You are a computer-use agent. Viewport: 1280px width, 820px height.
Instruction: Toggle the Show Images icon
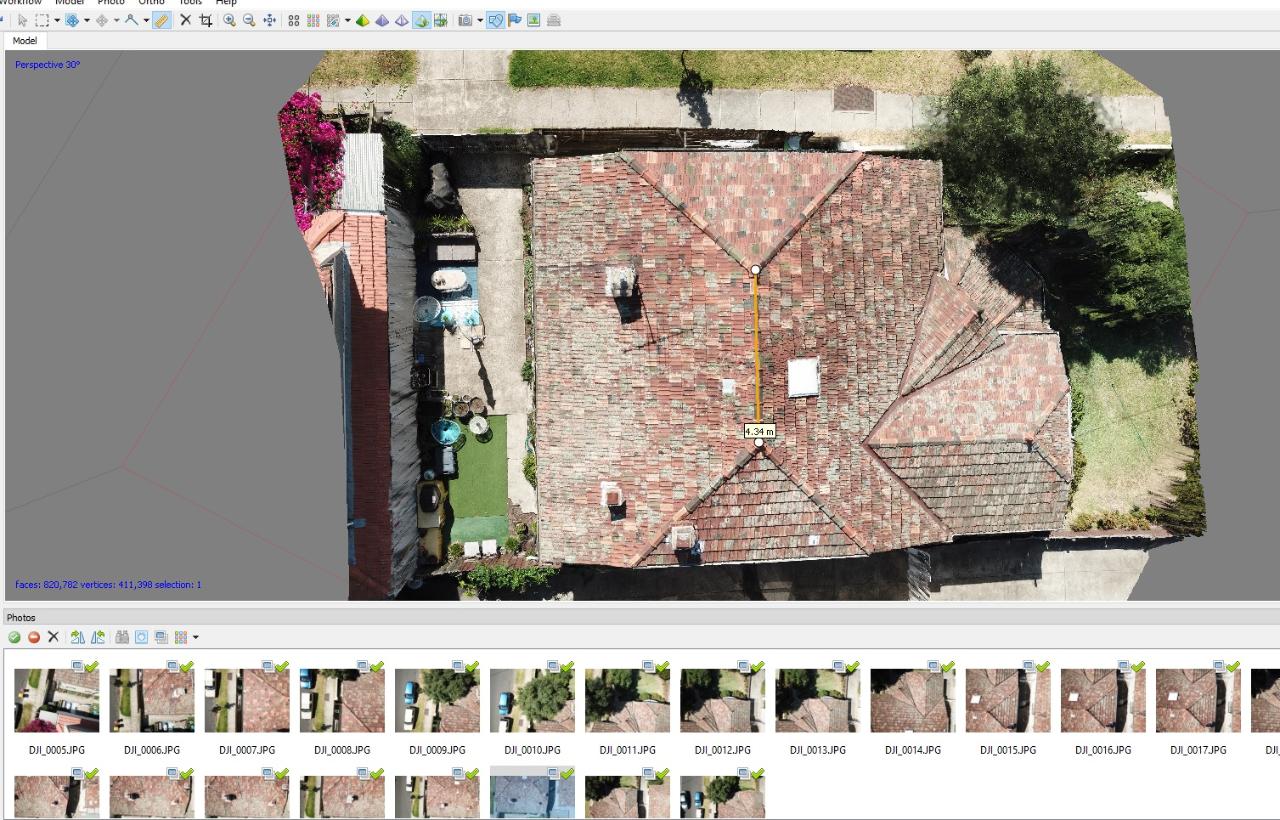pos(534,20)
